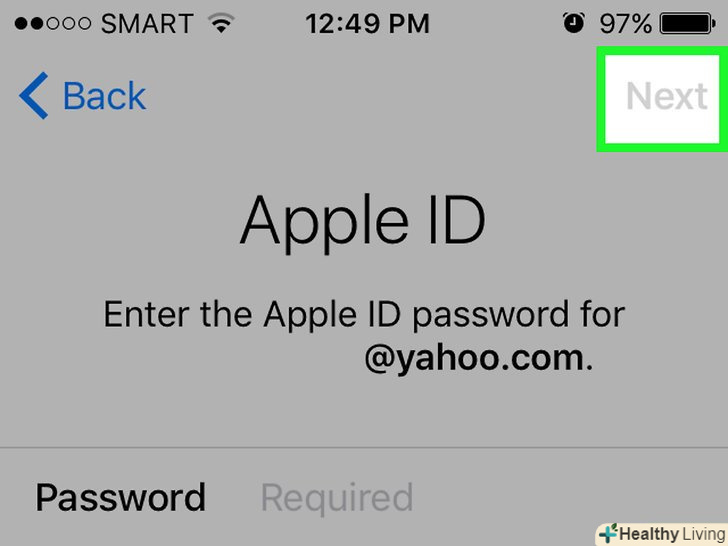
Task: Tap the Apple ID heading
Action: pos(363,221)
